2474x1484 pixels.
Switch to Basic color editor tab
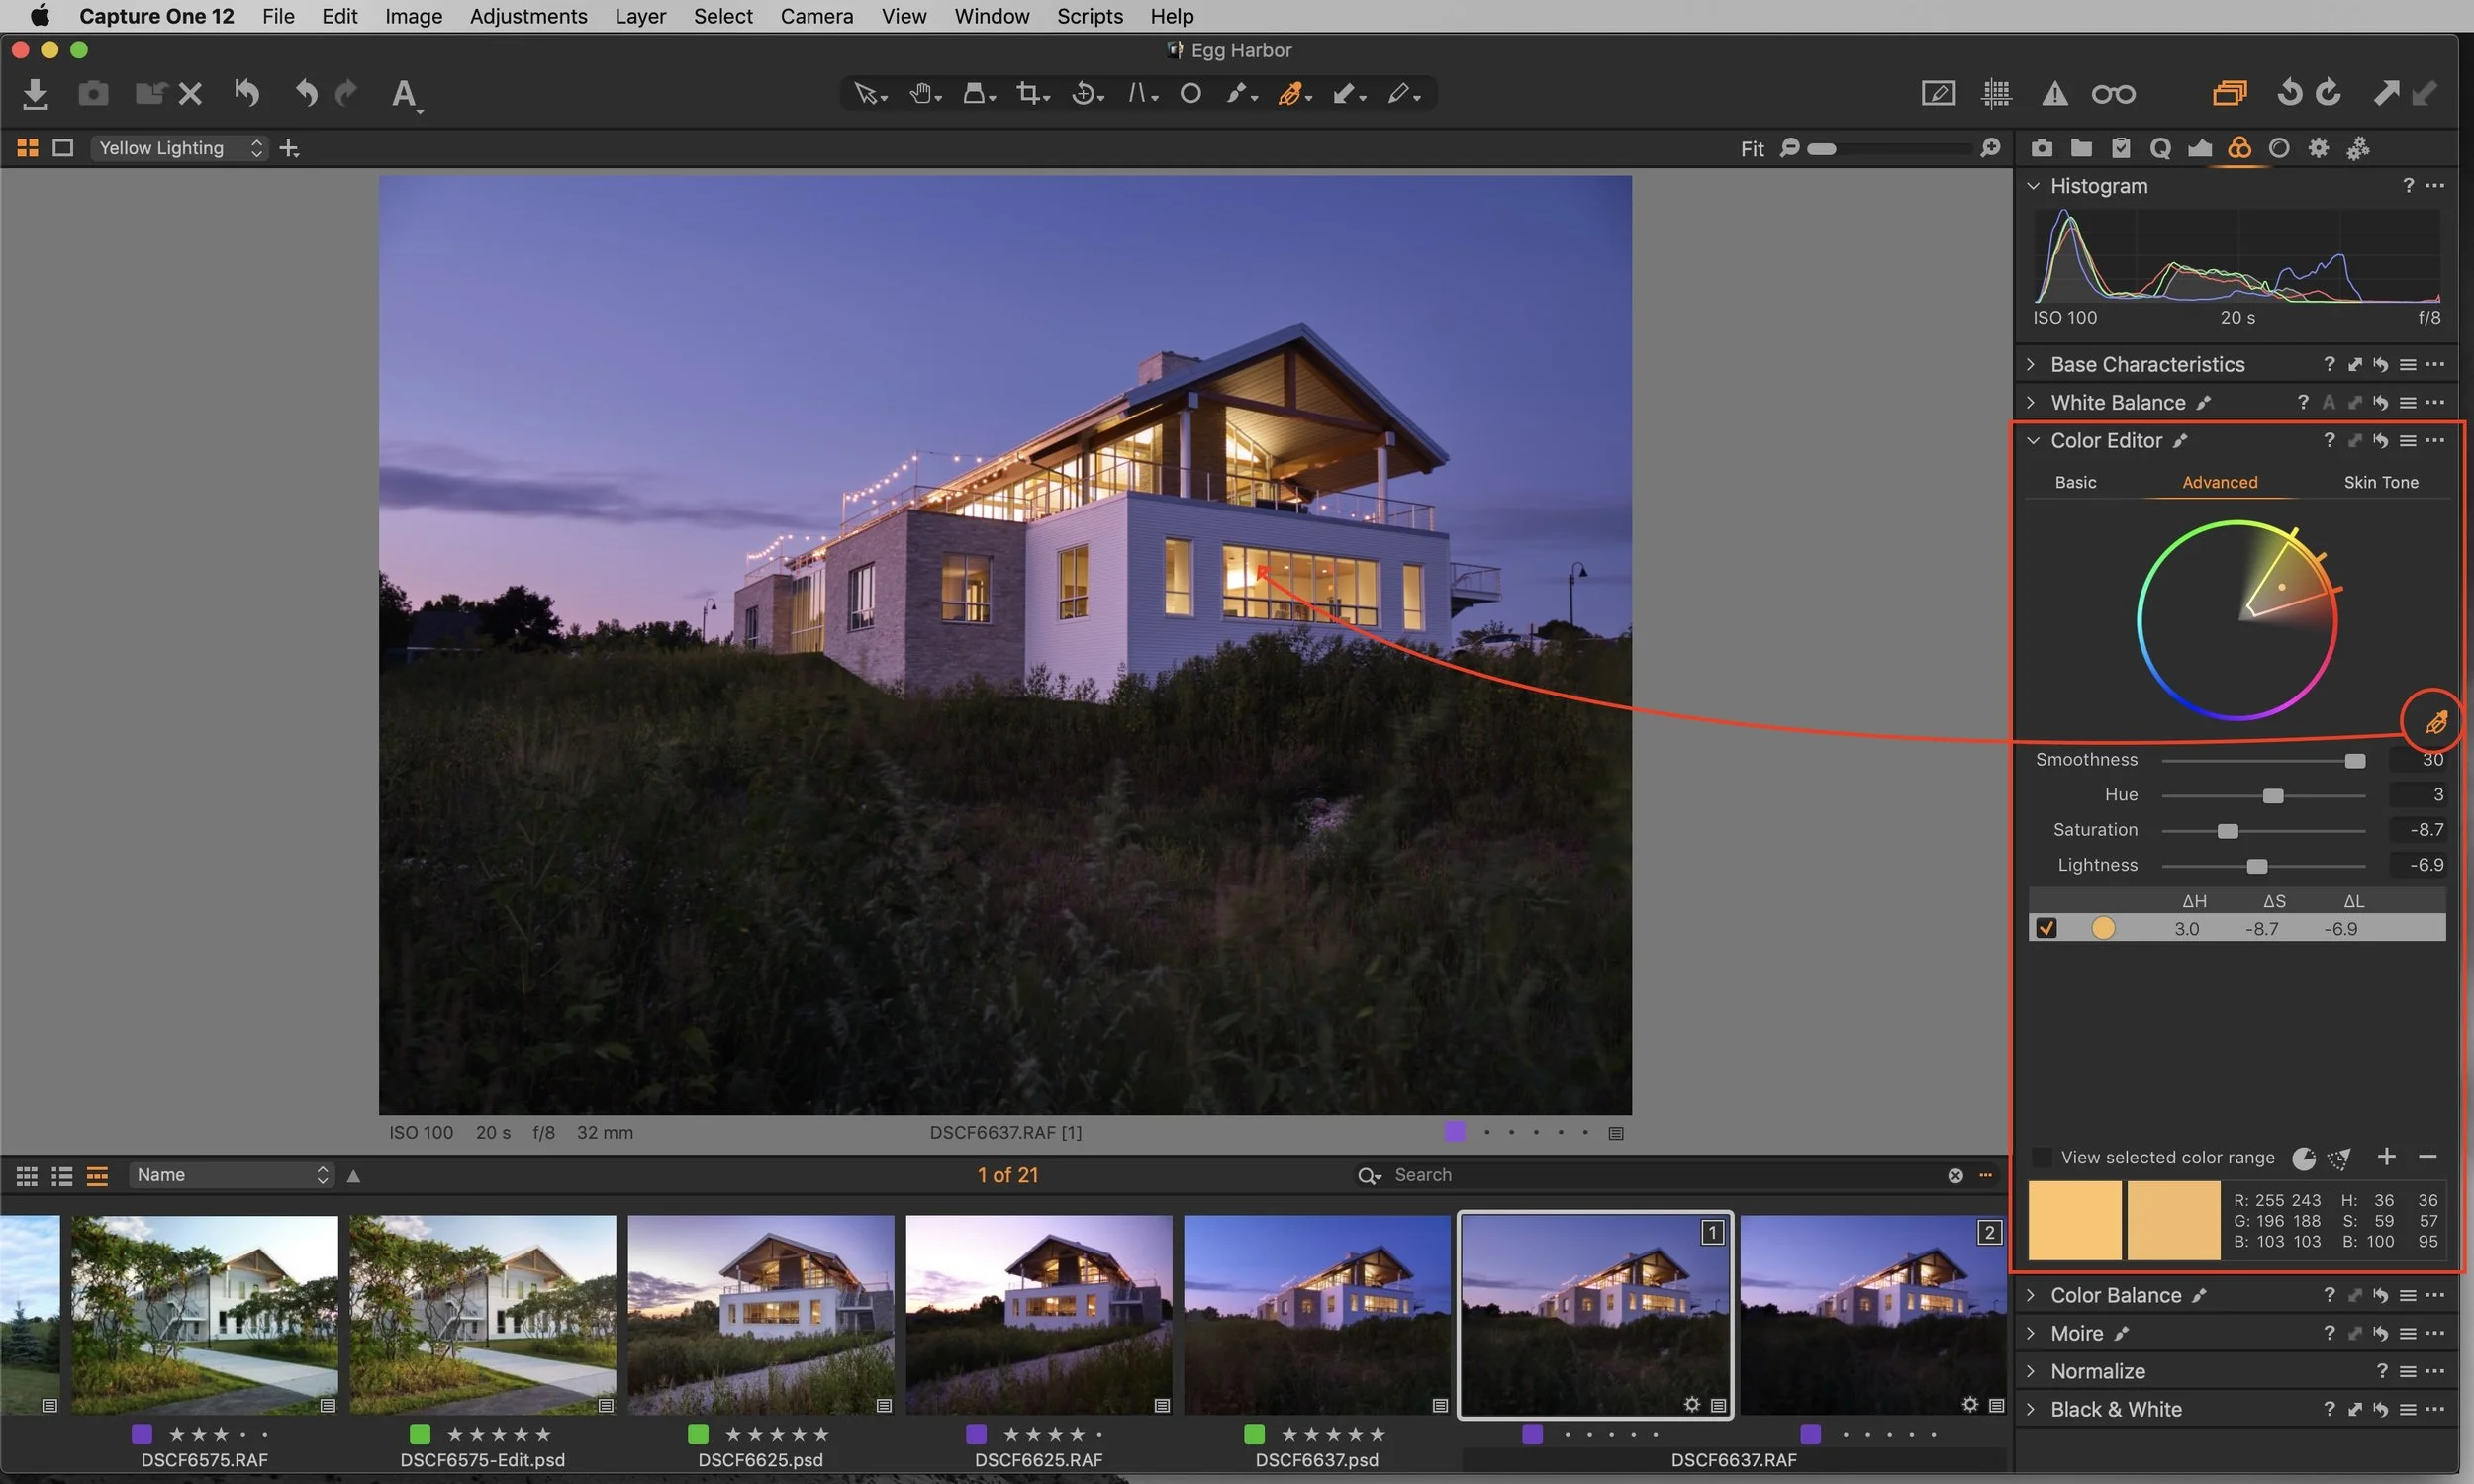point(2075,482)
